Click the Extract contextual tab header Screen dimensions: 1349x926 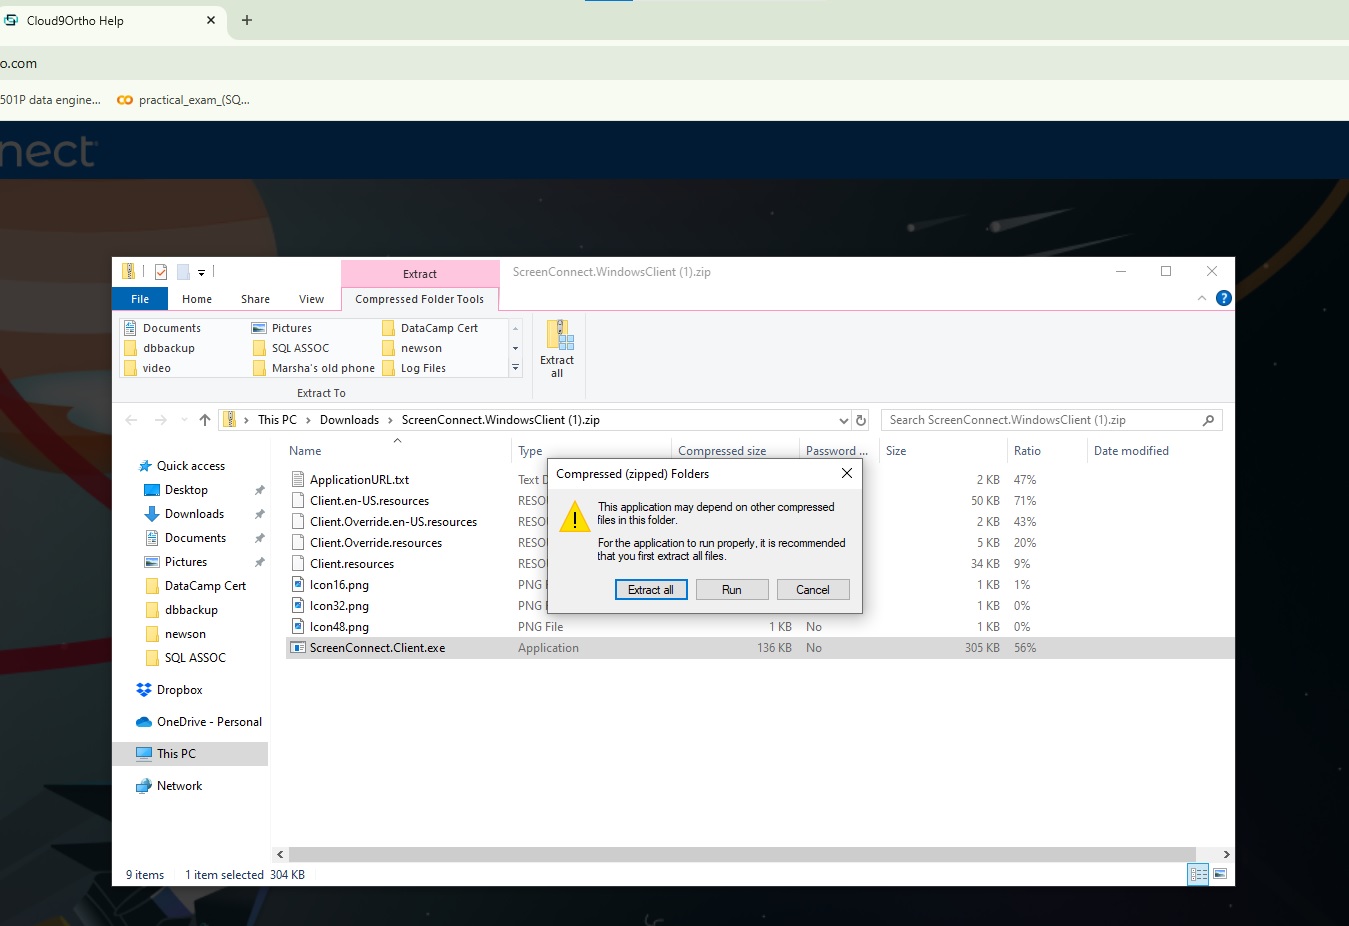pyautogui.click(x=420, y=274)
